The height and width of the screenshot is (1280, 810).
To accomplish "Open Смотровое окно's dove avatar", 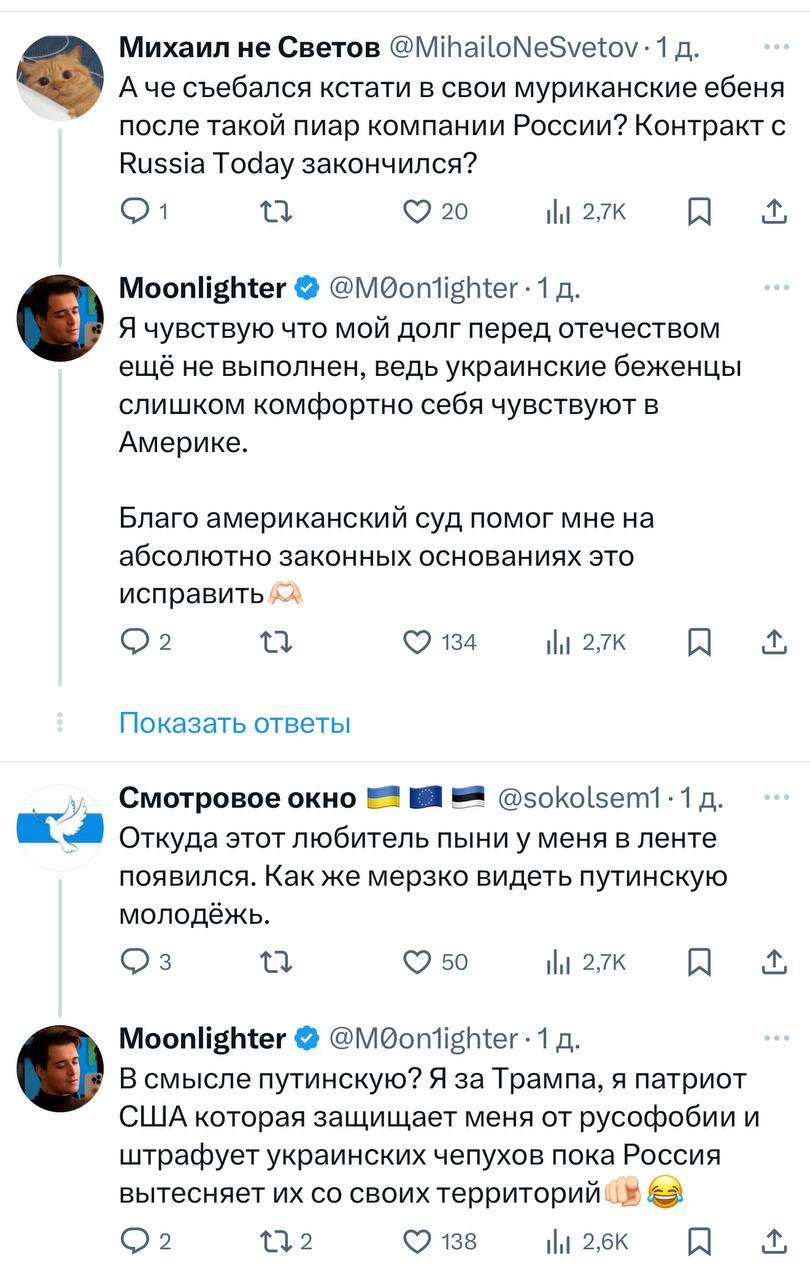I will (x=61, y=827).
